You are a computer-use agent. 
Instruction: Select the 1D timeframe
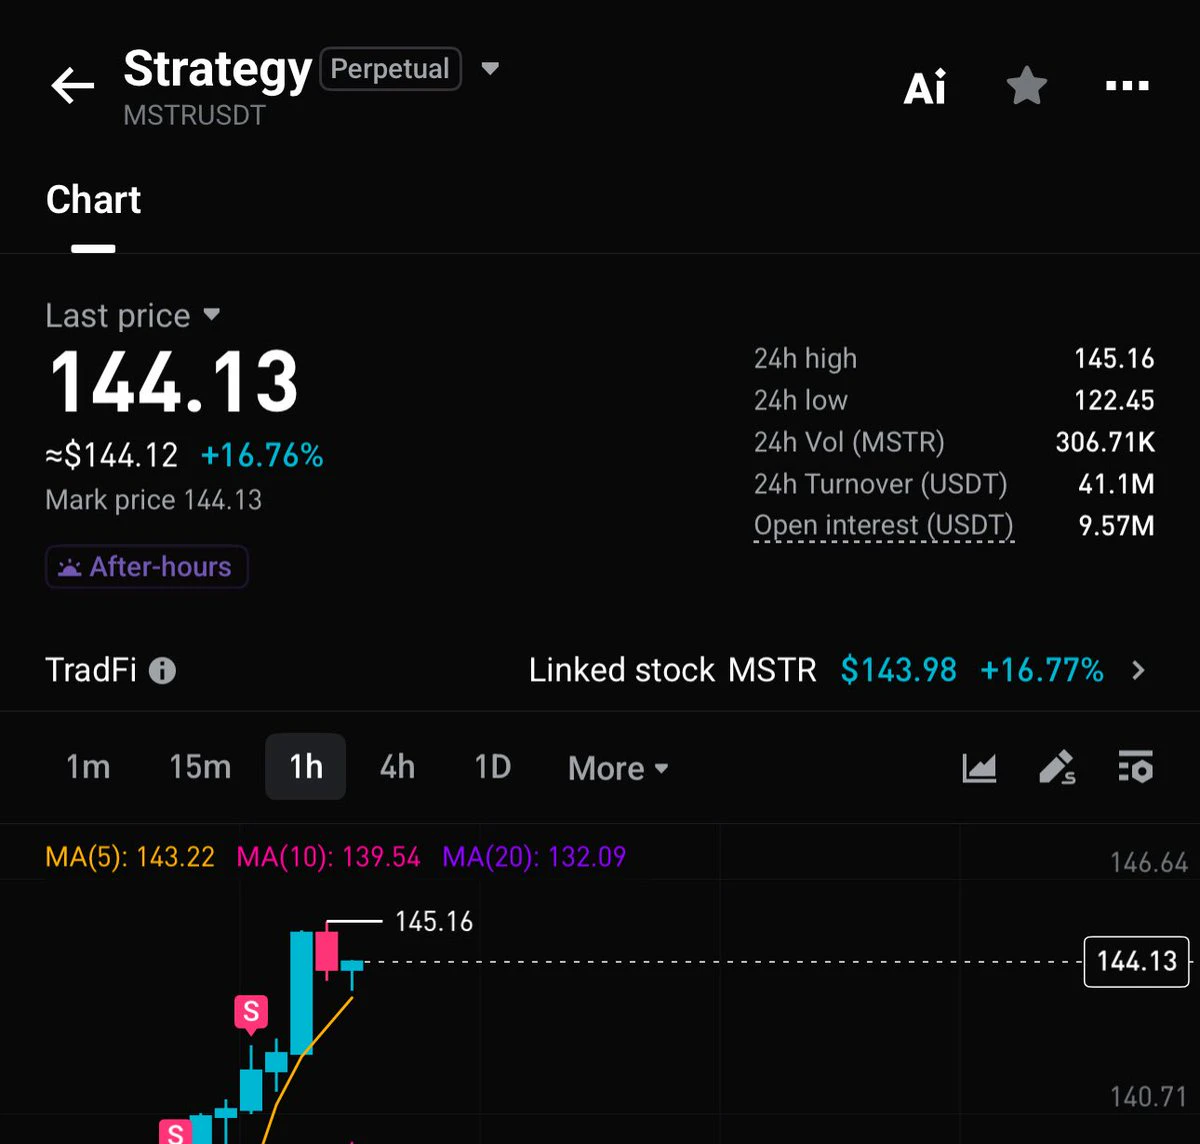(x=492, y=767)
